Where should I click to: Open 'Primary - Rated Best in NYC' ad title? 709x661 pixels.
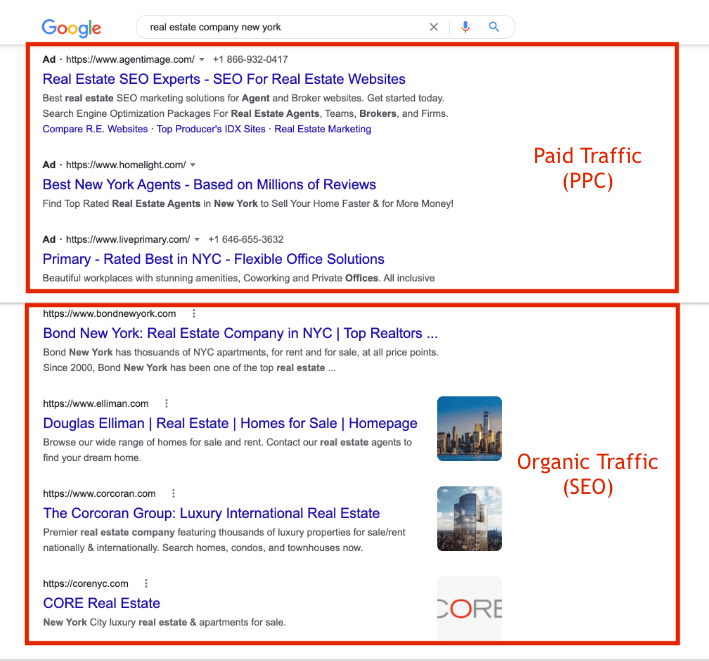click(213, 259)
